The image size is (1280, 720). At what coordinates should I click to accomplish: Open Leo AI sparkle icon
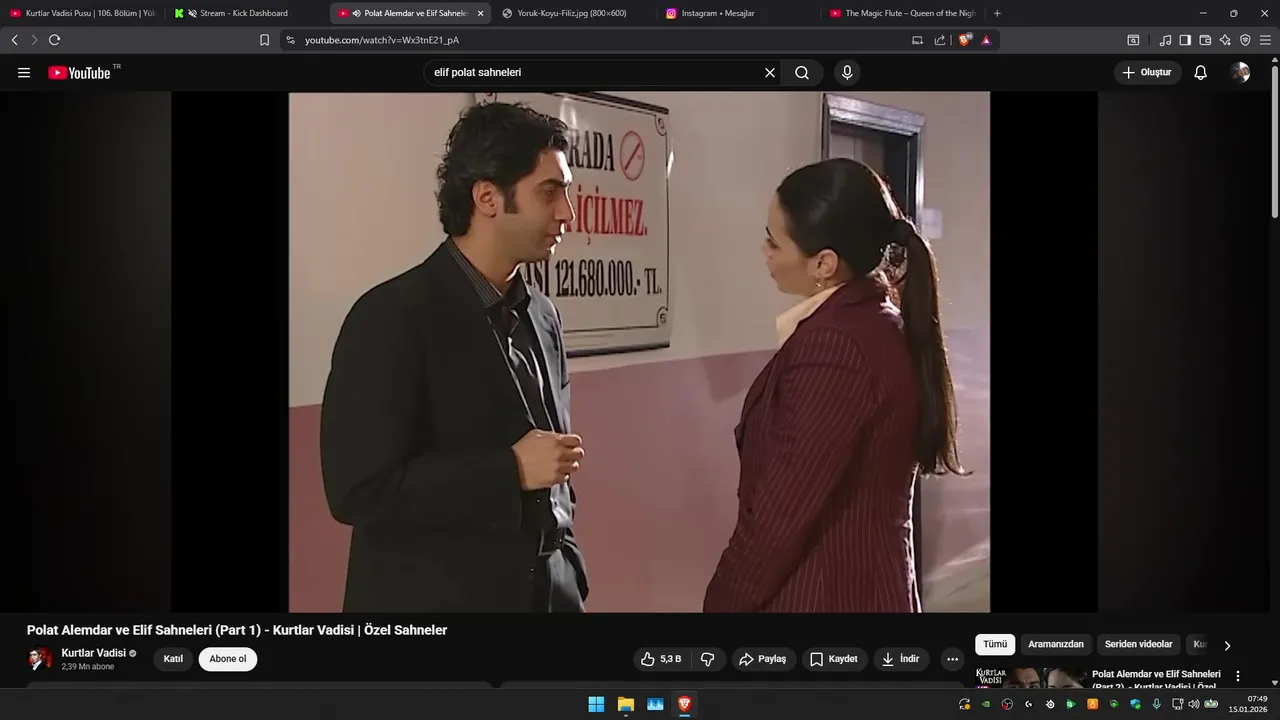[x=1225, y=40]
